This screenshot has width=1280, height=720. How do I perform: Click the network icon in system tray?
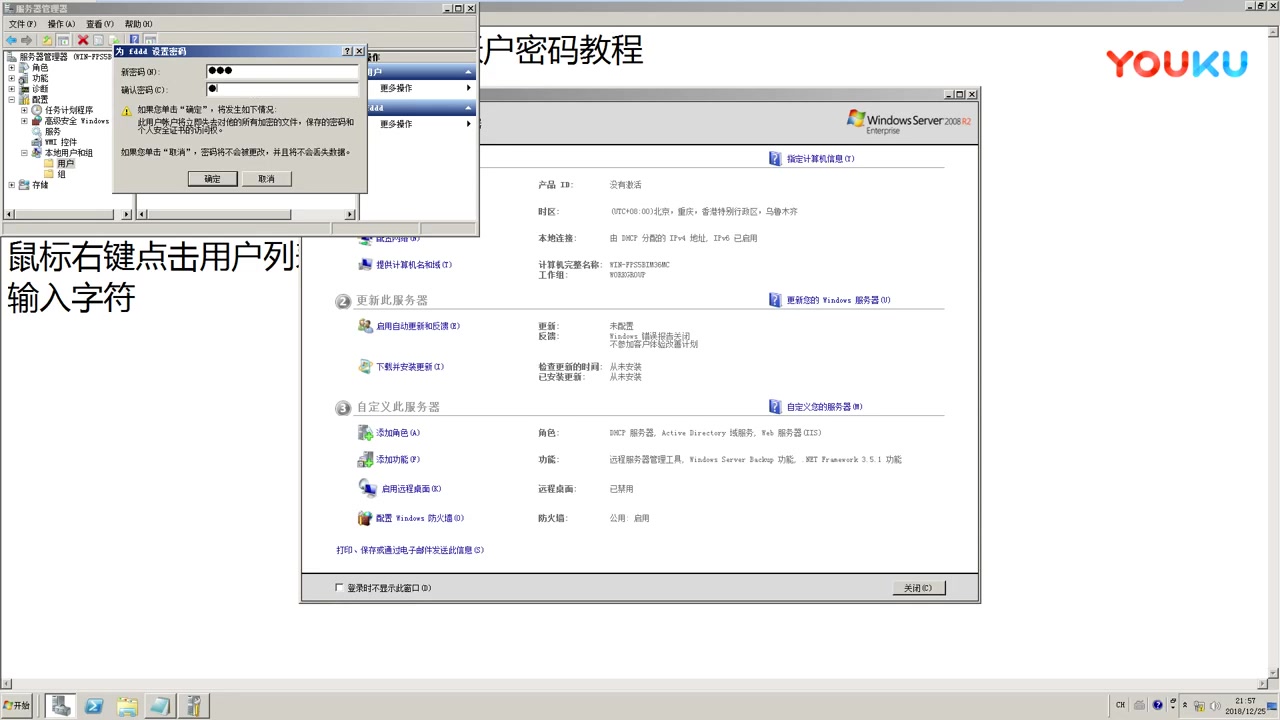click(1200, 705)
